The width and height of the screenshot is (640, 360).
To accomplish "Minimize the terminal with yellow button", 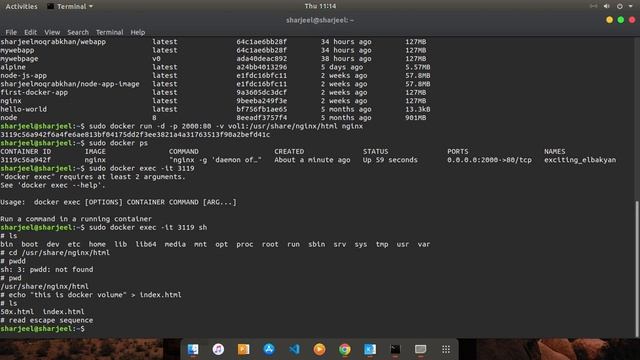I will pyautogui.click(x=609, y=20).
